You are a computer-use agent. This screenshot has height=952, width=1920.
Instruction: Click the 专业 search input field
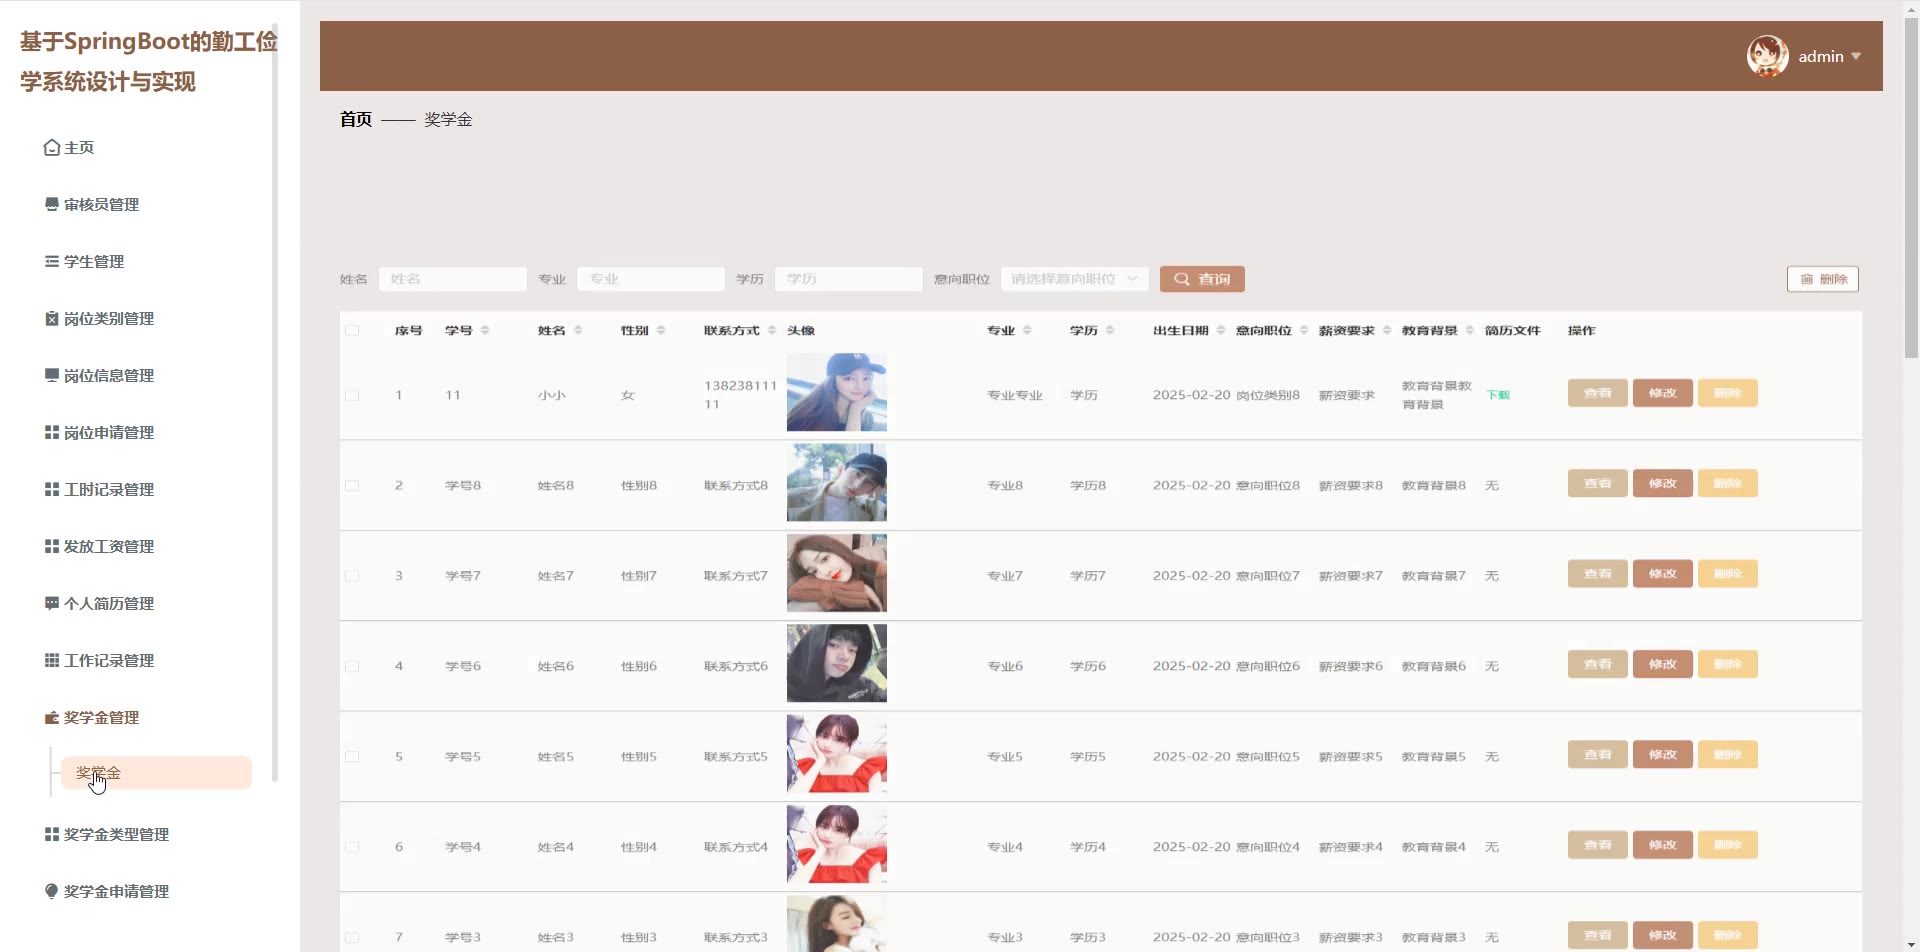point(651,279)
